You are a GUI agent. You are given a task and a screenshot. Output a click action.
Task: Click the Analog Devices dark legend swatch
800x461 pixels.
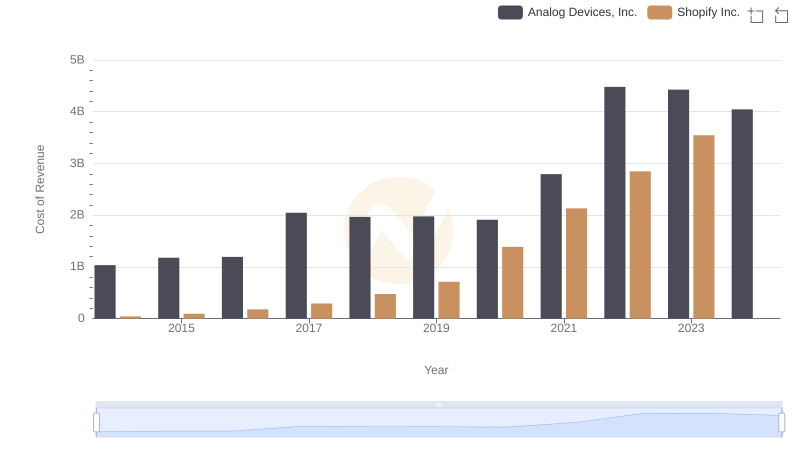[x=510, y=12]
